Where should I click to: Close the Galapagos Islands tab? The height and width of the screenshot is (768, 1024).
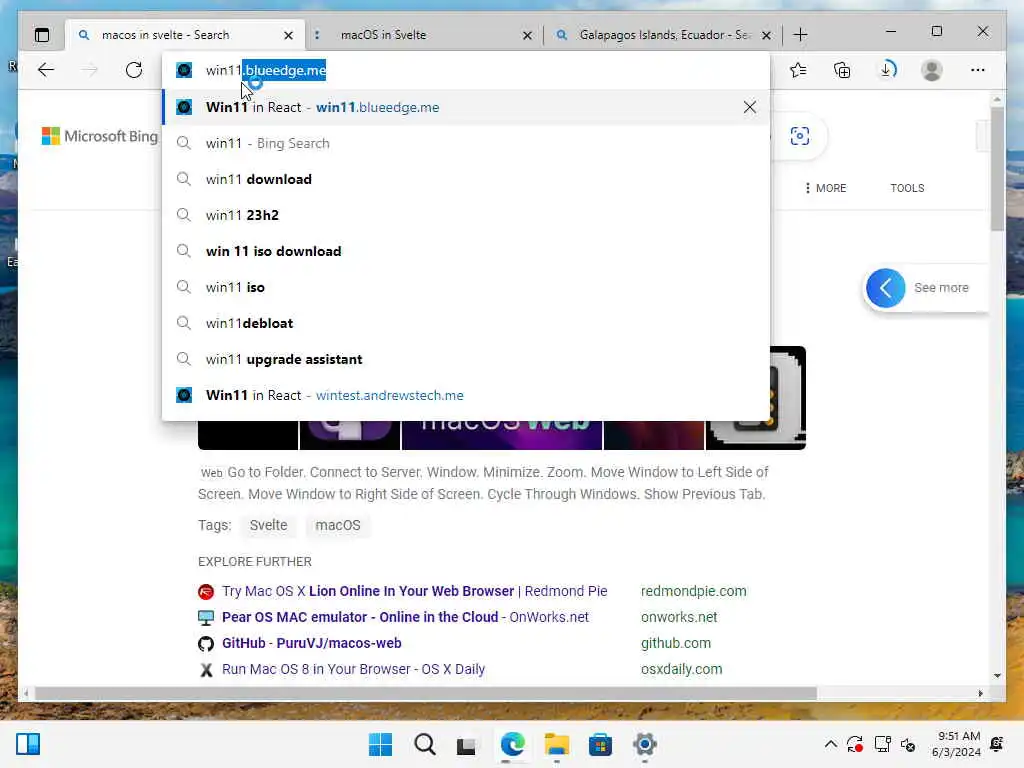click(767, 35)
